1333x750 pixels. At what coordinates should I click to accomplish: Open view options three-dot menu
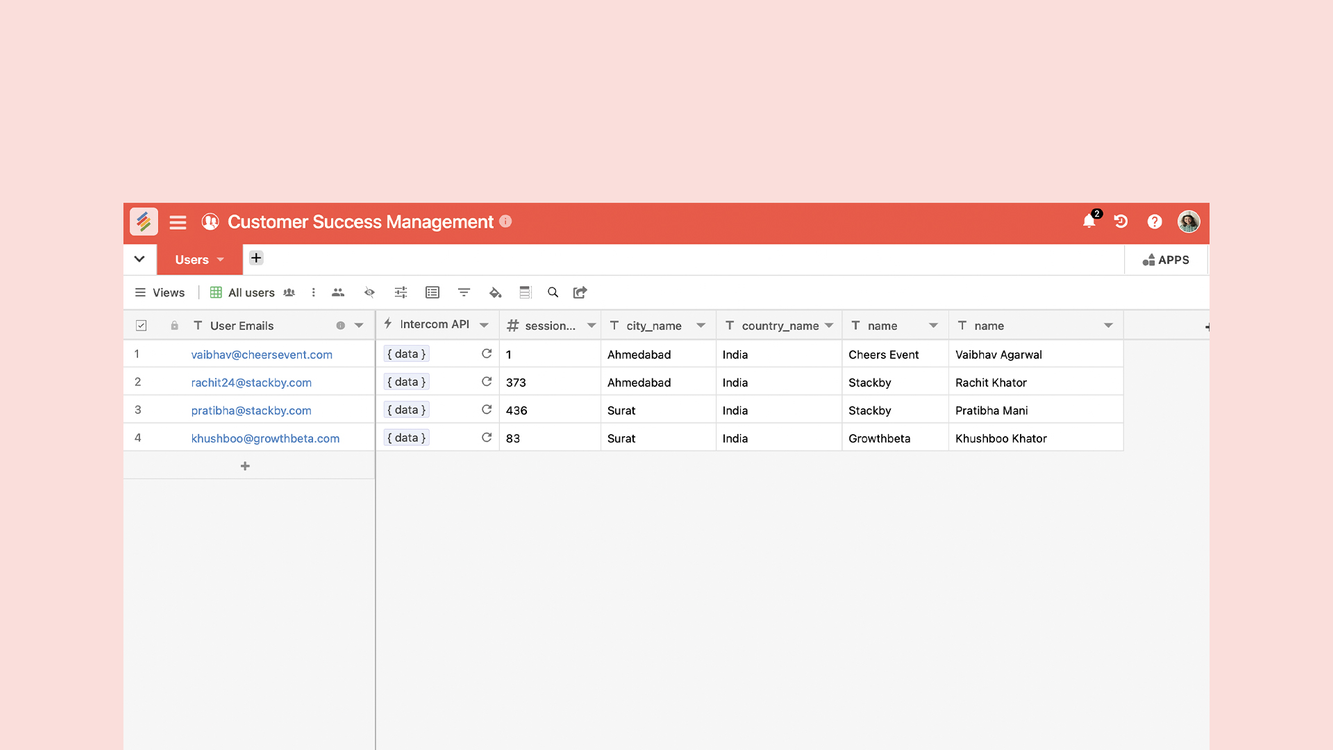(313, 293)
